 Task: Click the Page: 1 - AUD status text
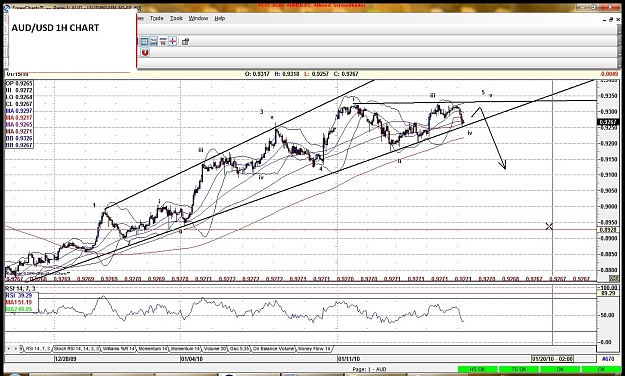click(x=369, y=370)
